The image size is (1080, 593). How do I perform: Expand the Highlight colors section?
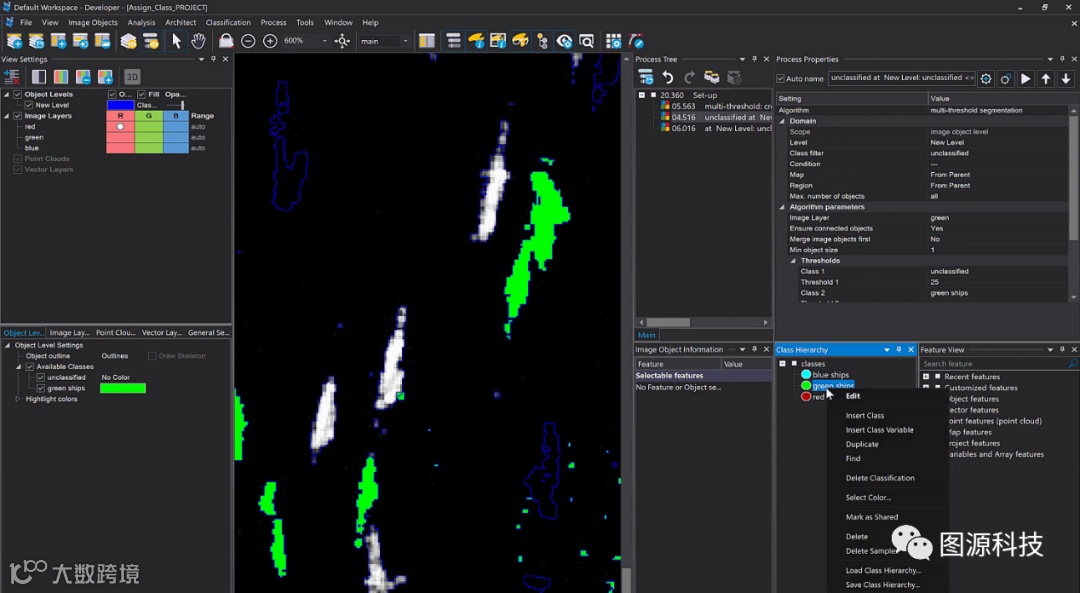(17, 399)
